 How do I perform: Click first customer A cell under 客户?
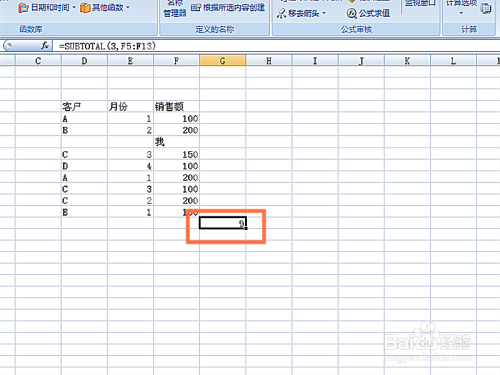coord(84,119)
